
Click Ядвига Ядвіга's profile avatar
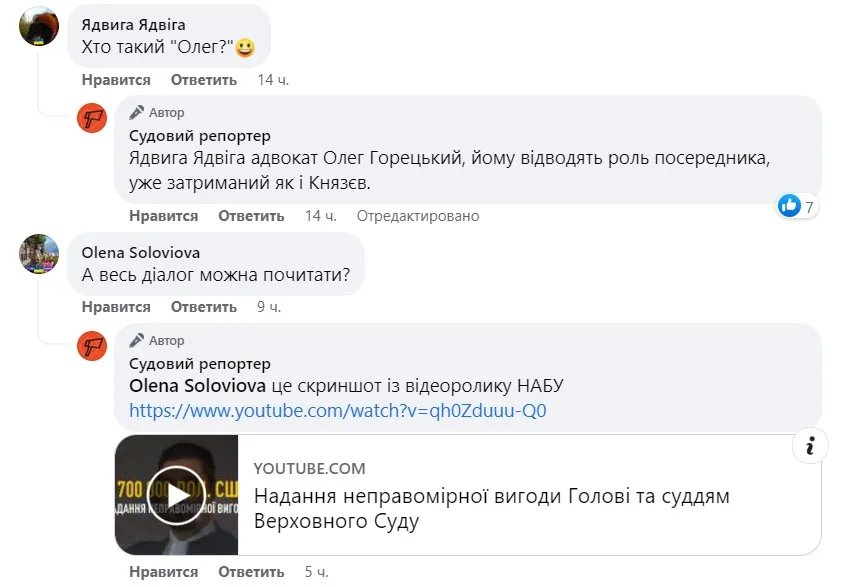click(x=39, y=27)
